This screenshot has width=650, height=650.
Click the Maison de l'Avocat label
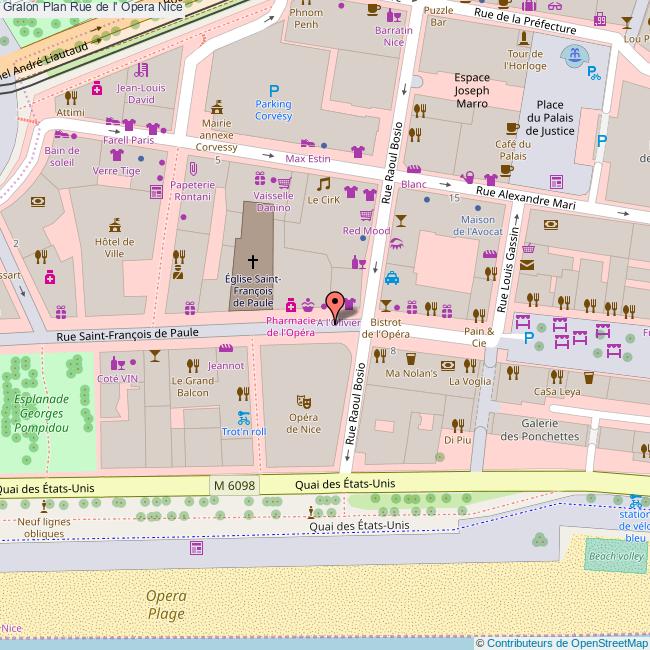tap(478, 226)
